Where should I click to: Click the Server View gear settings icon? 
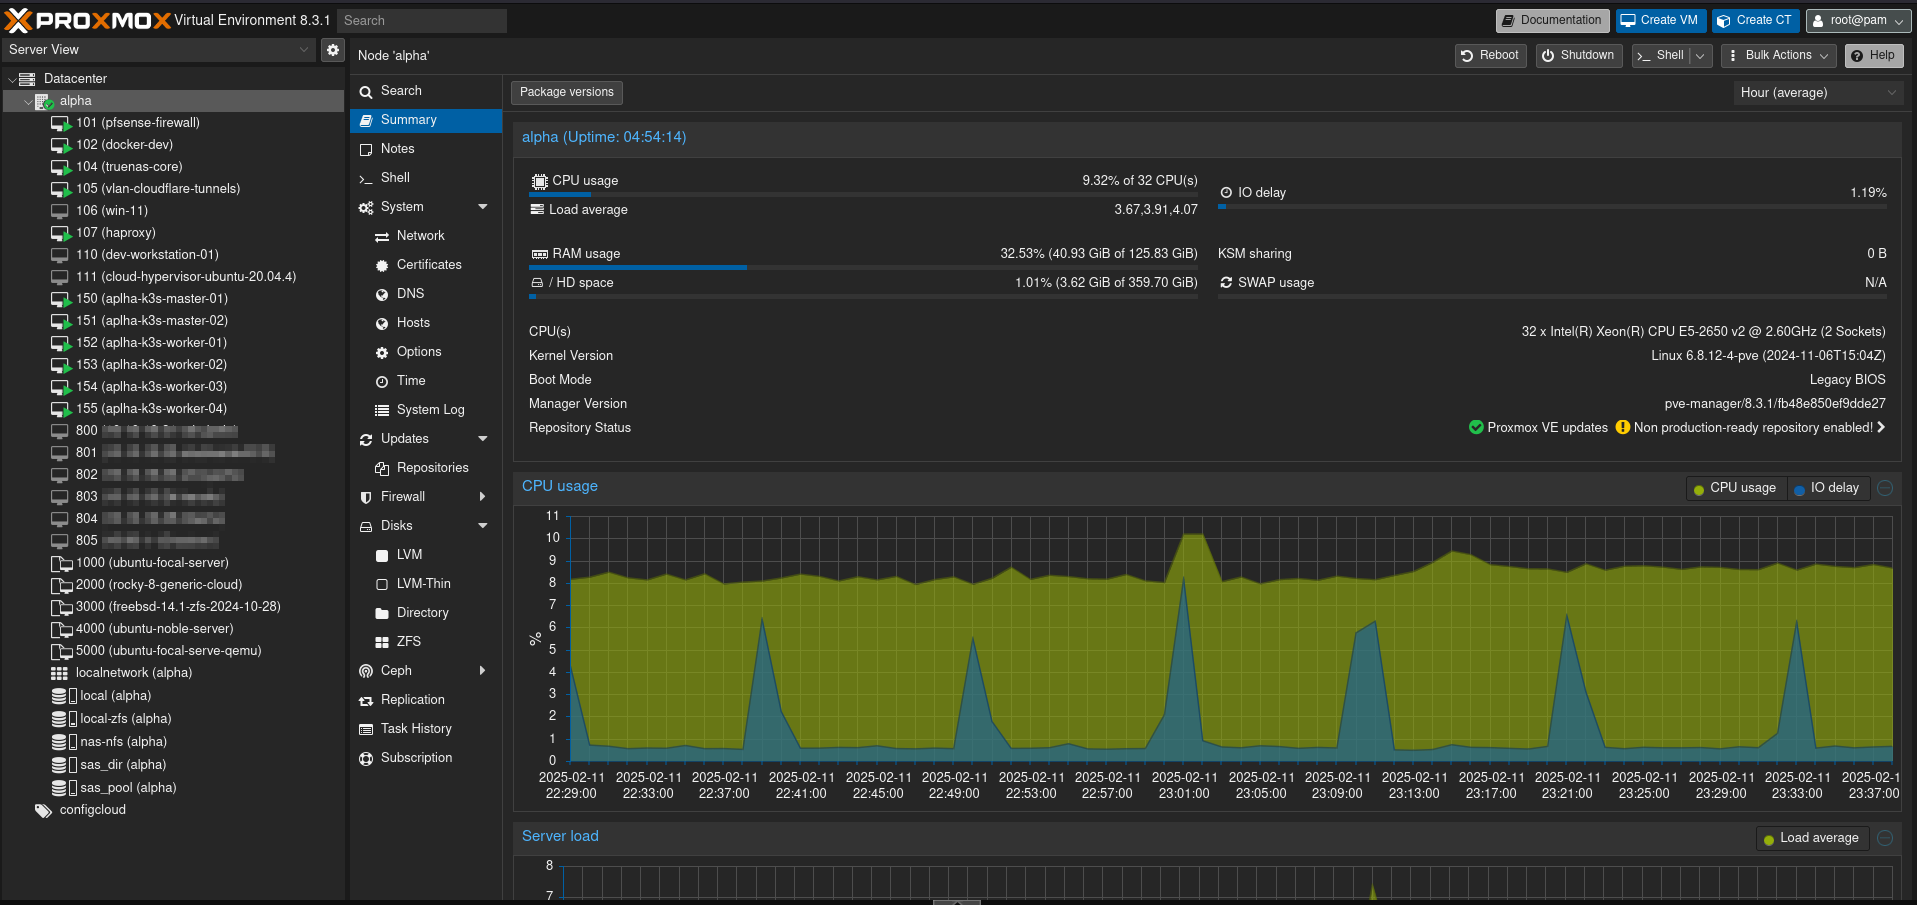click(x=333, y=50)
